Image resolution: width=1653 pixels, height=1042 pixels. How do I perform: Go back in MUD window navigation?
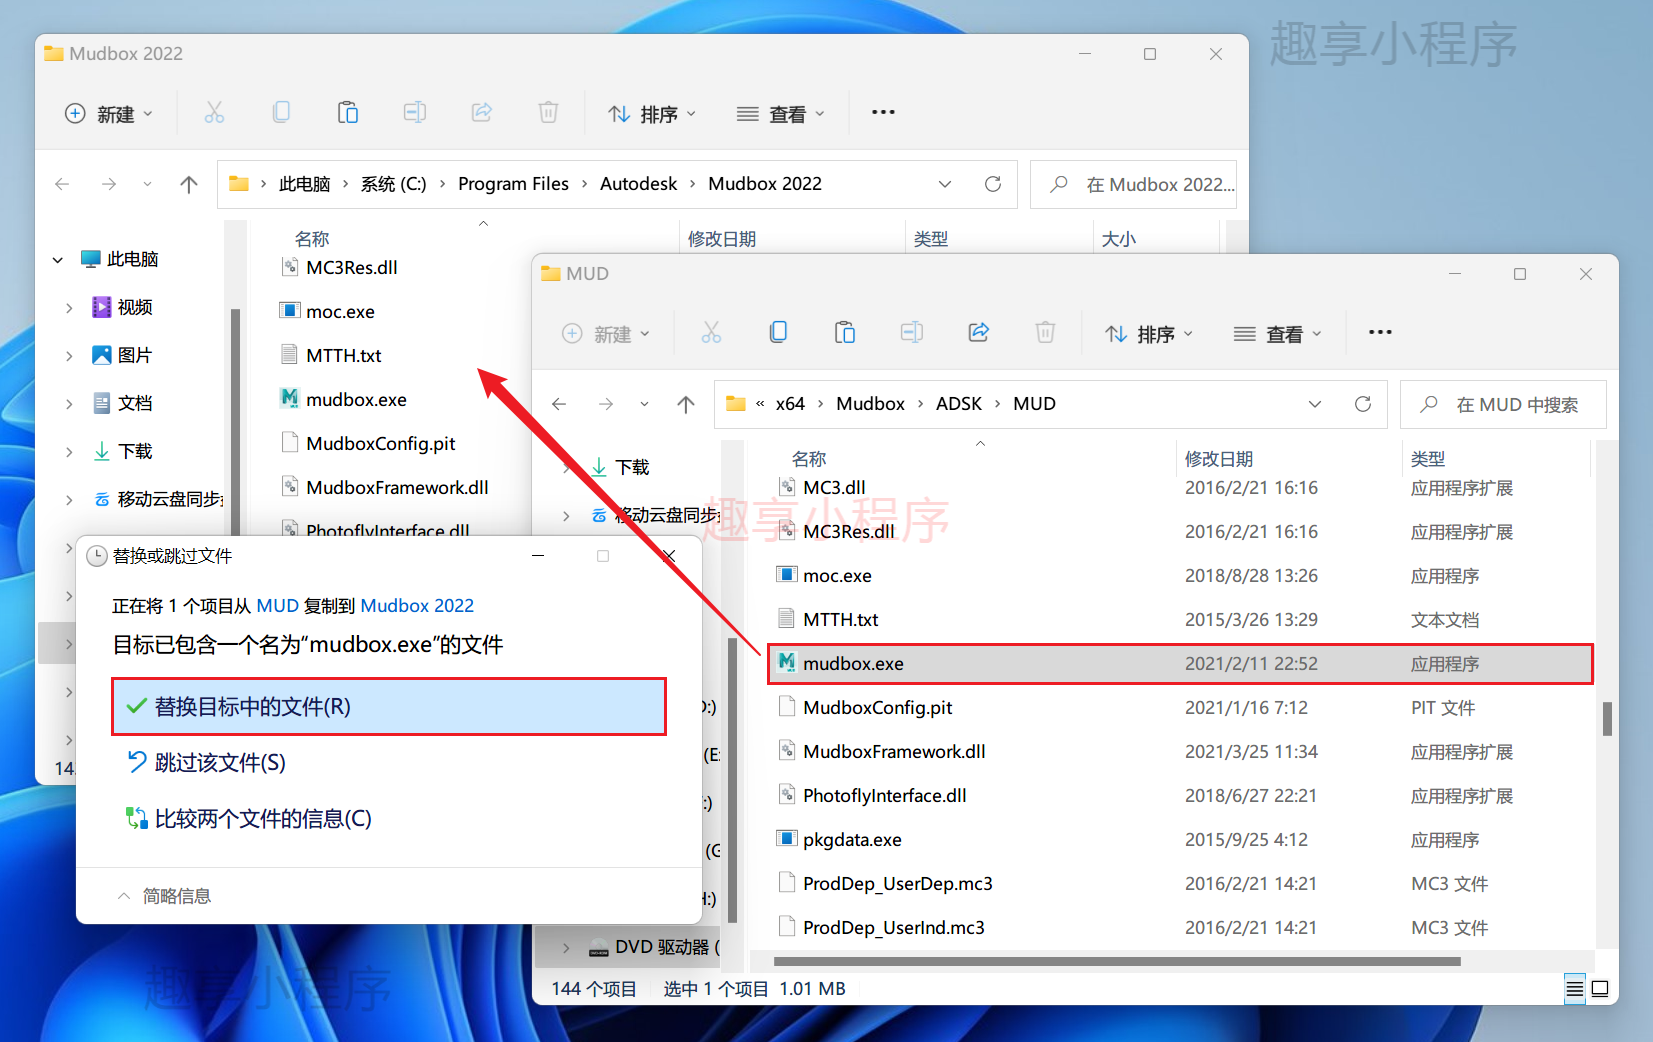pyautogui.click(x=559, y=404)
